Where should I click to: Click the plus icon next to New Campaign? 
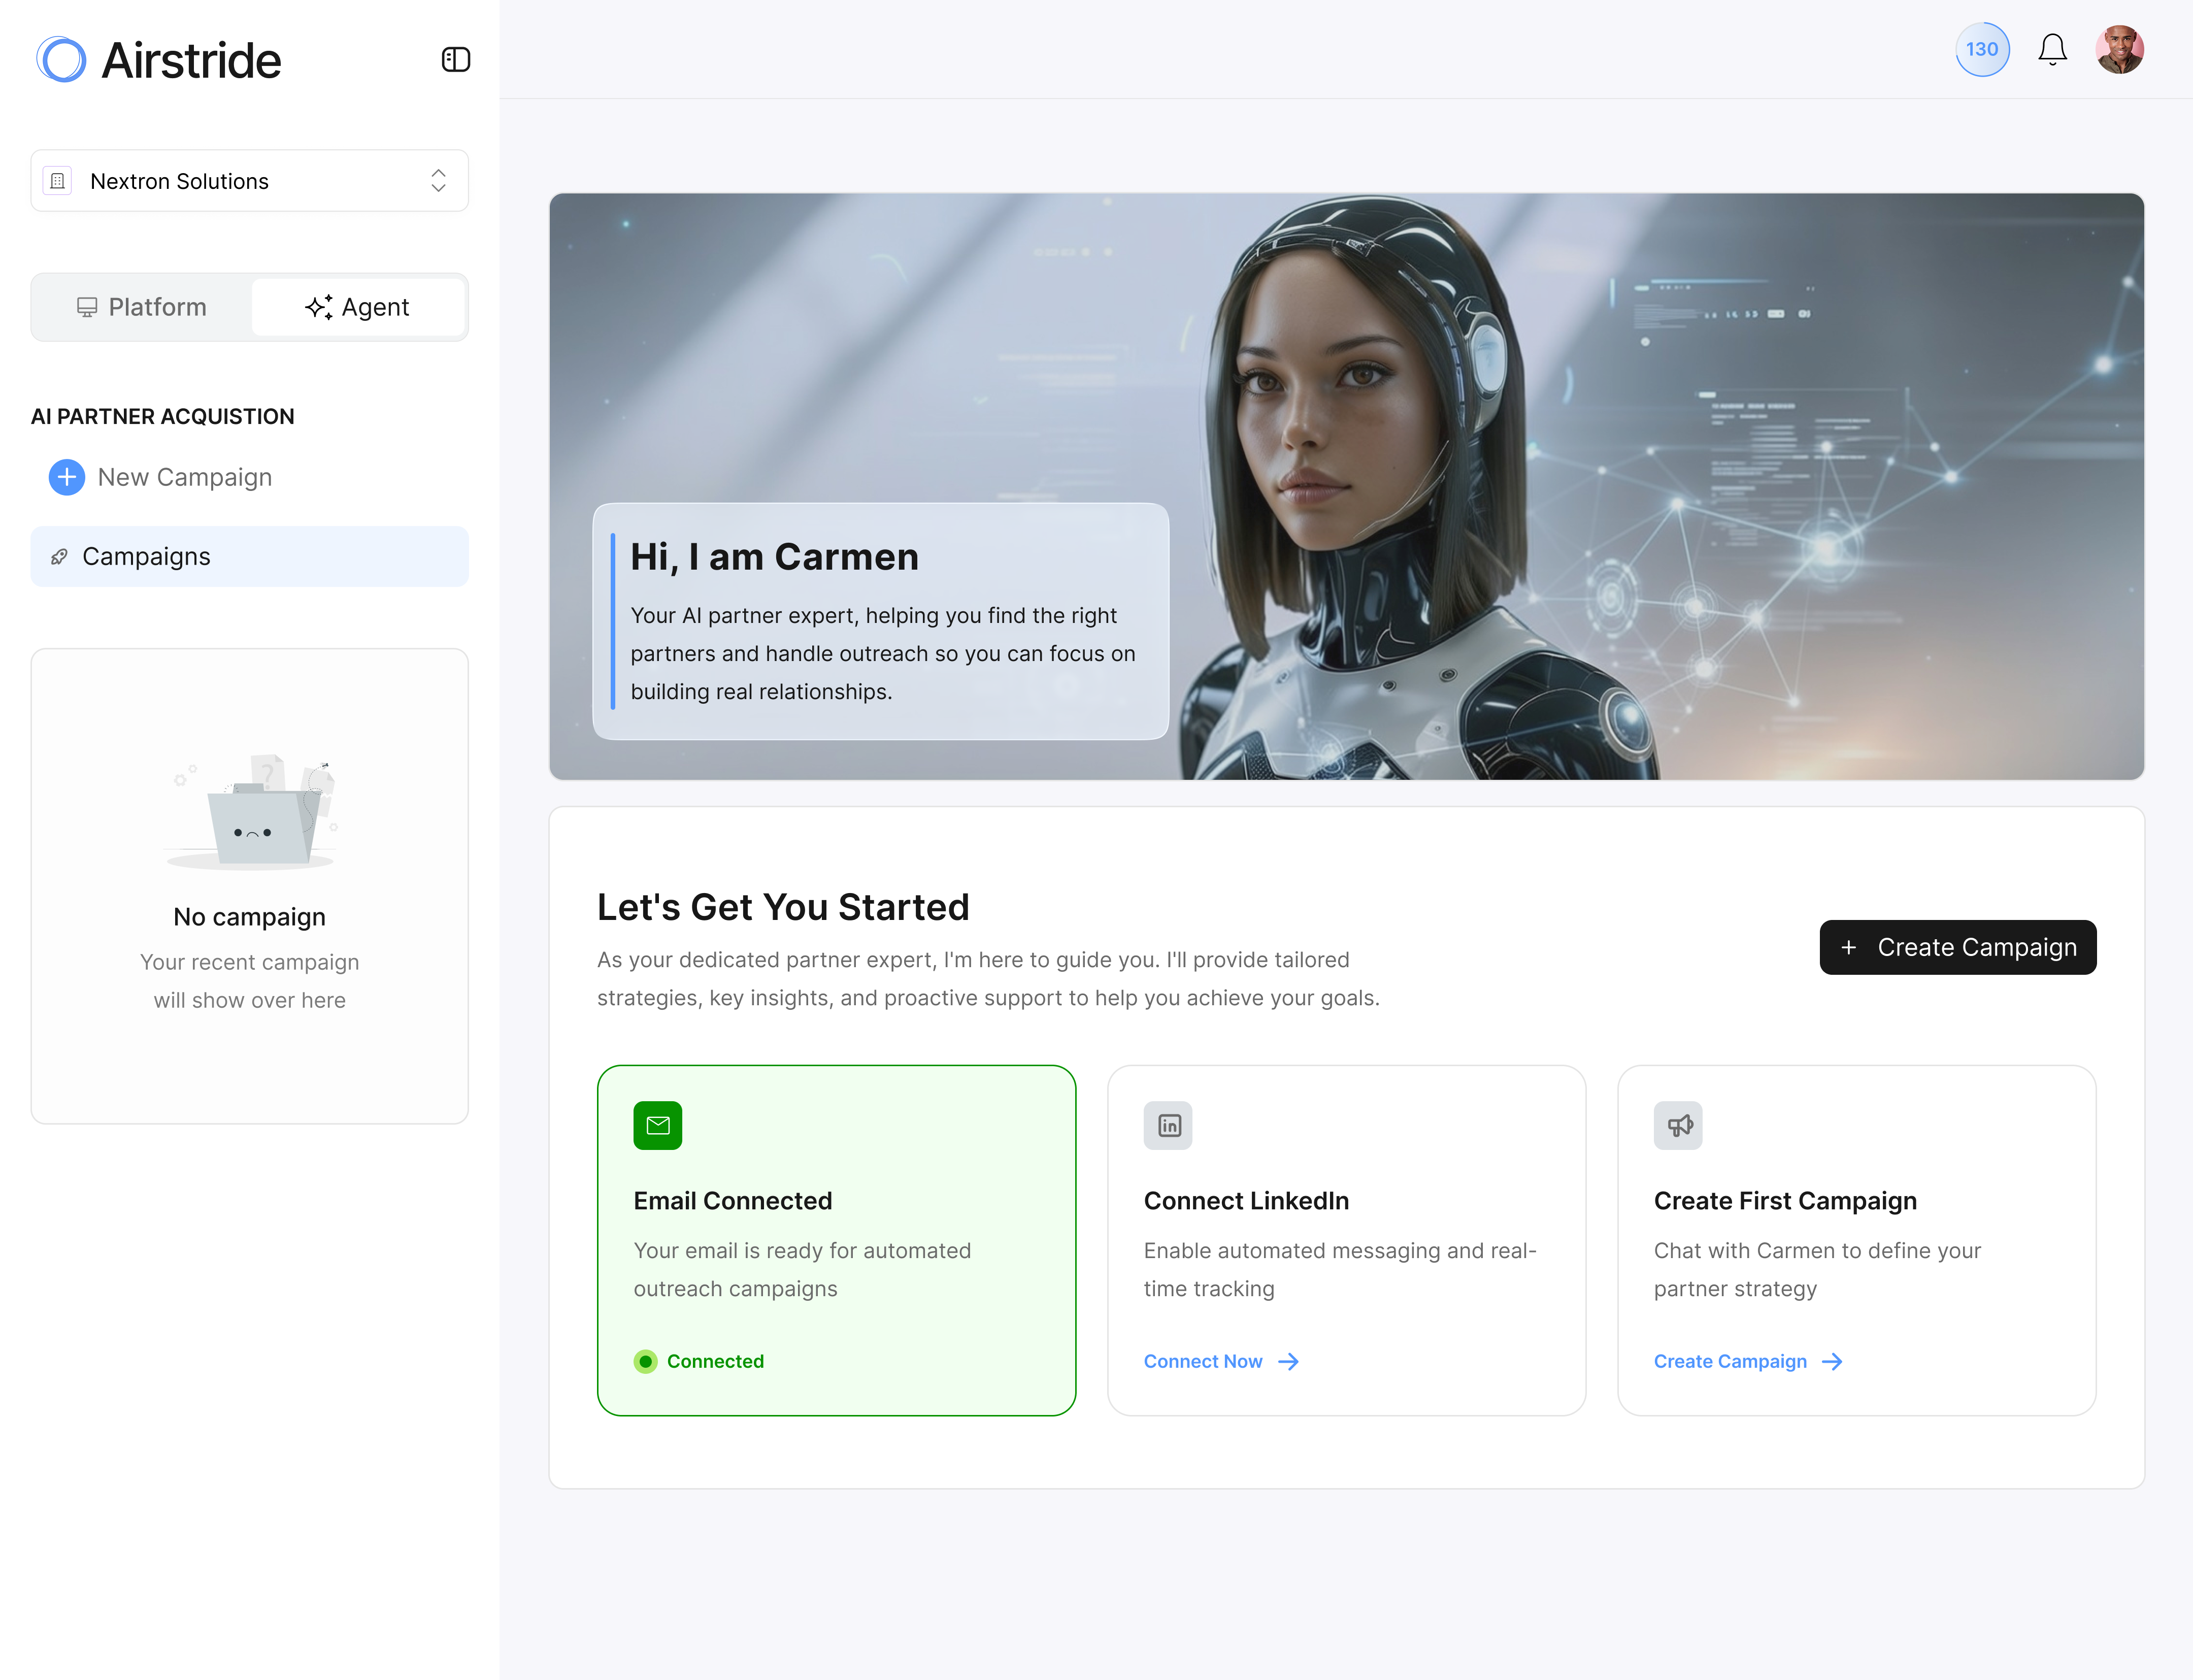[x=66, y=477]
